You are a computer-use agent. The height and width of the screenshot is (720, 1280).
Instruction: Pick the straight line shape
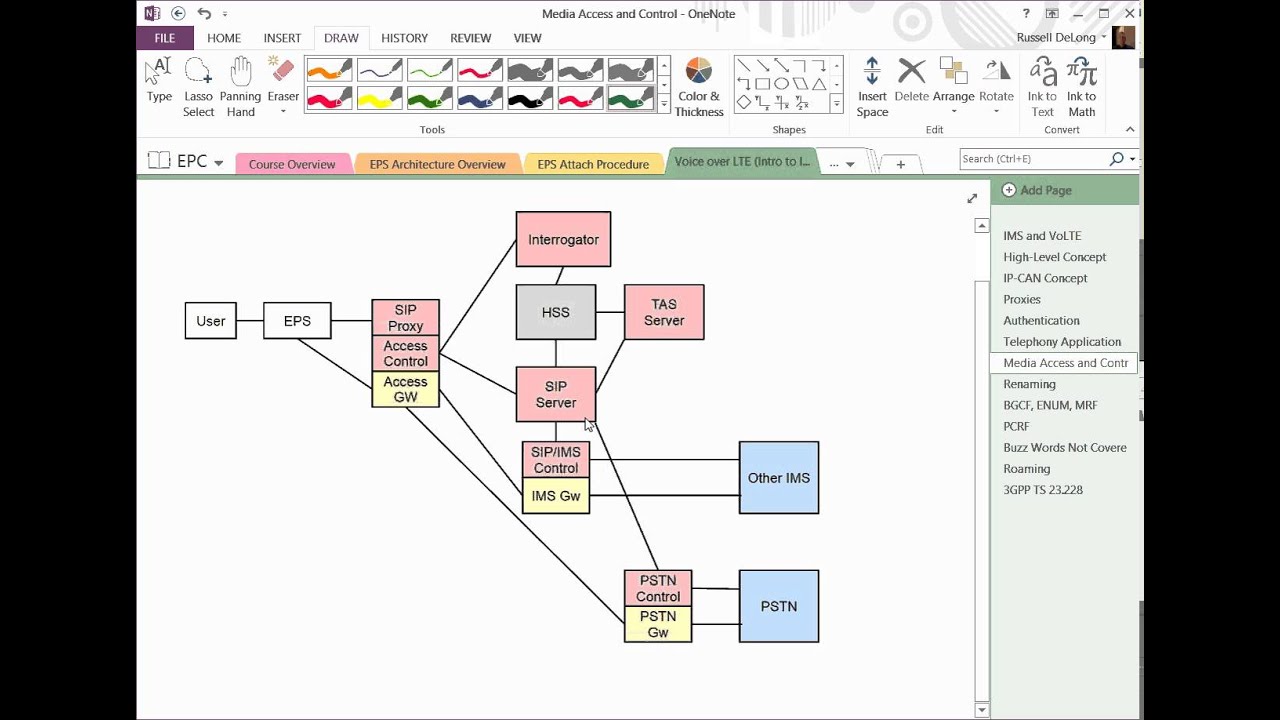[x=743, y=65]
